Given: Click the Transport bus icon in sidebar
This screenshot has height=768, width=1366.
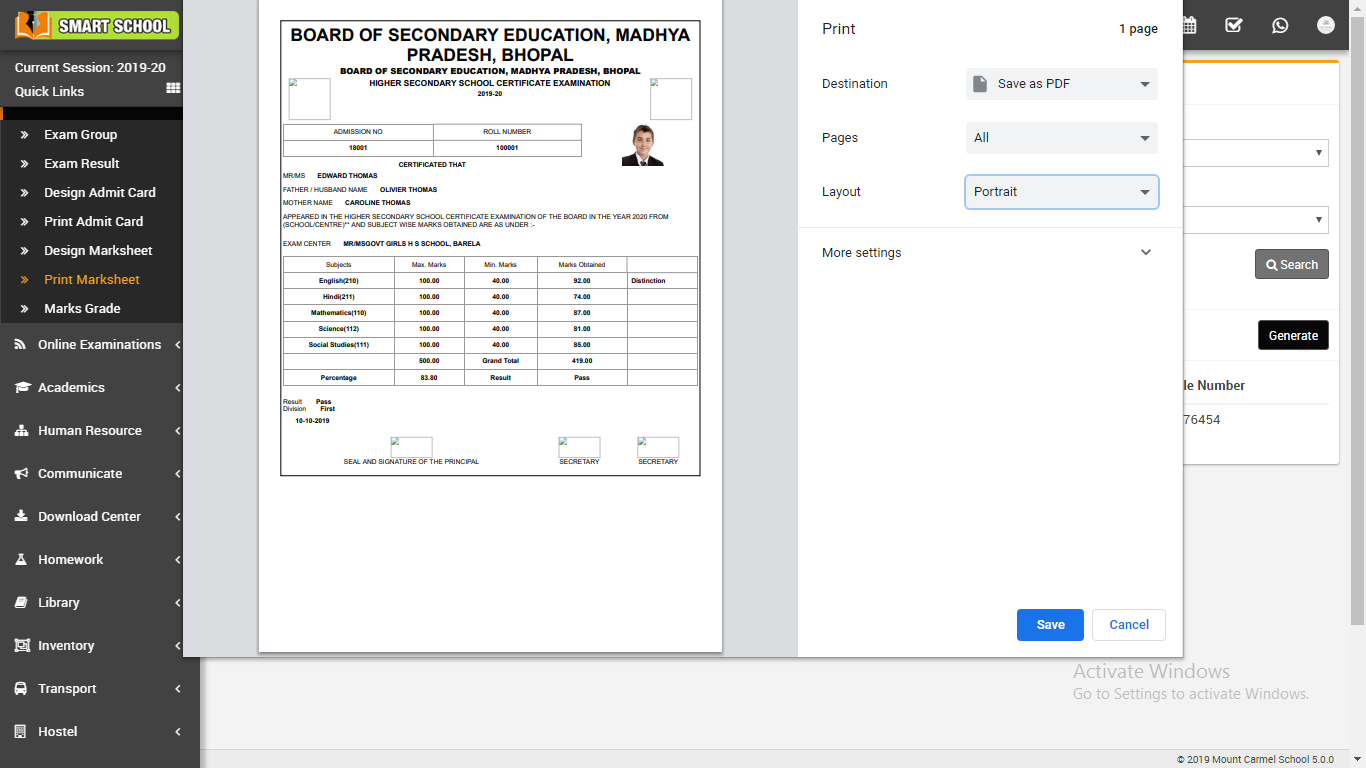Looking at the screenshot, I should click(21, 689).
